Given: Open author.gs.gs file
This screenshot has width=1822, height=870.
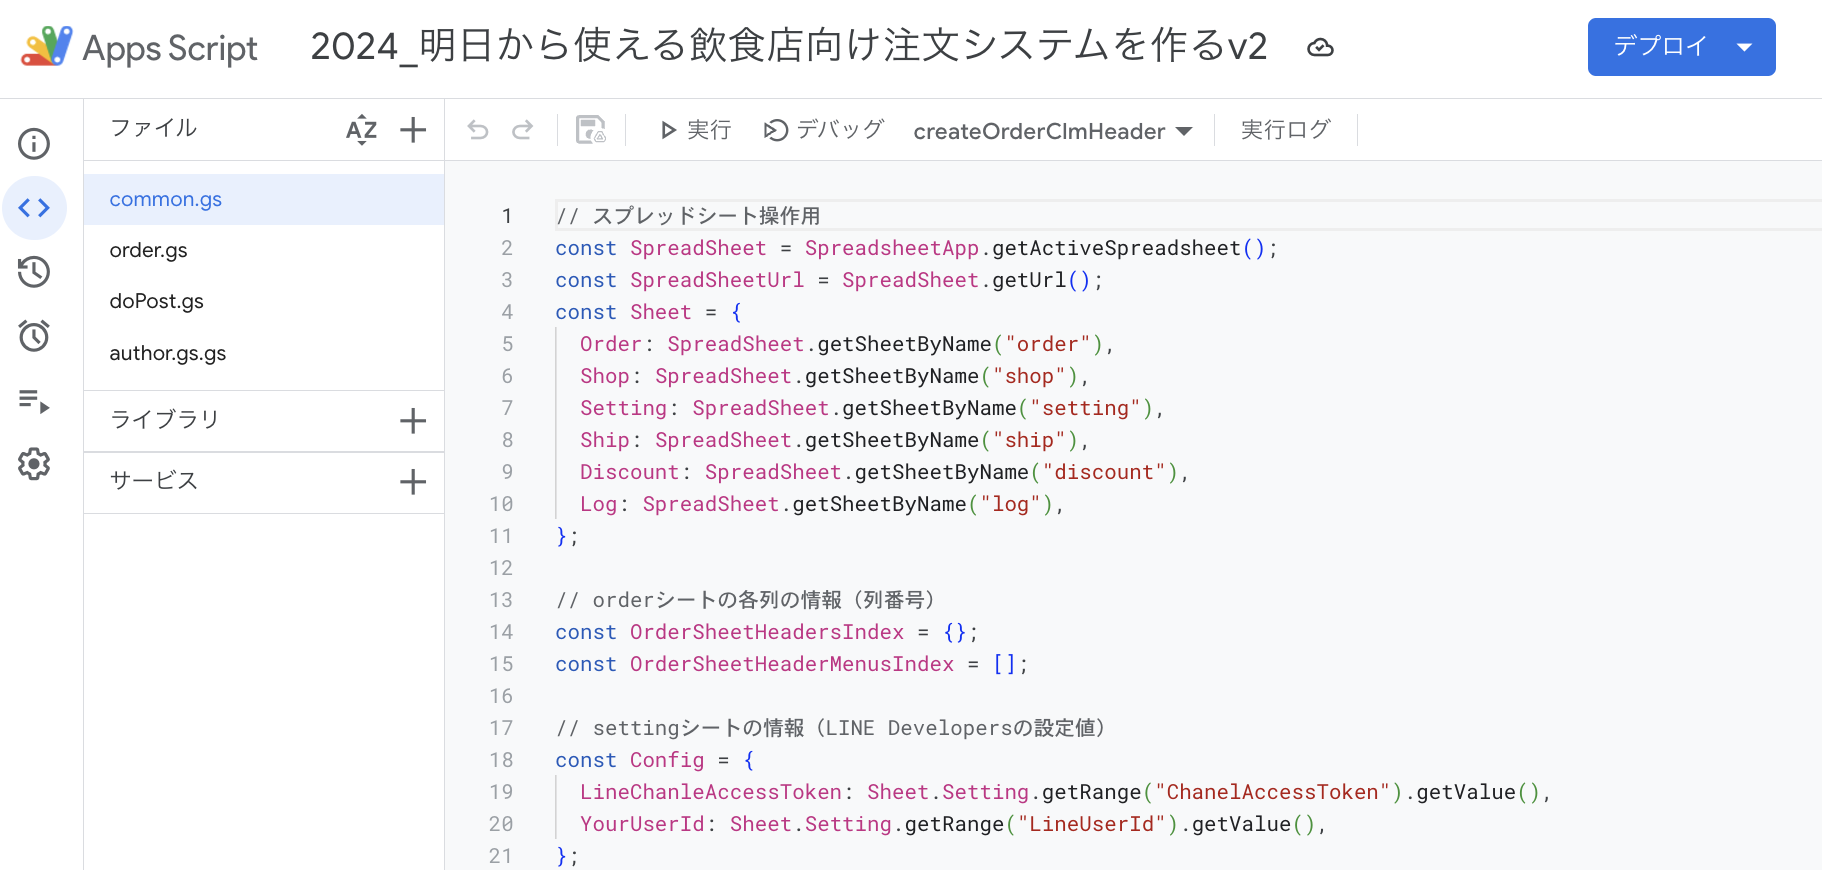Looking at the screenshot, I should (264, 353).
